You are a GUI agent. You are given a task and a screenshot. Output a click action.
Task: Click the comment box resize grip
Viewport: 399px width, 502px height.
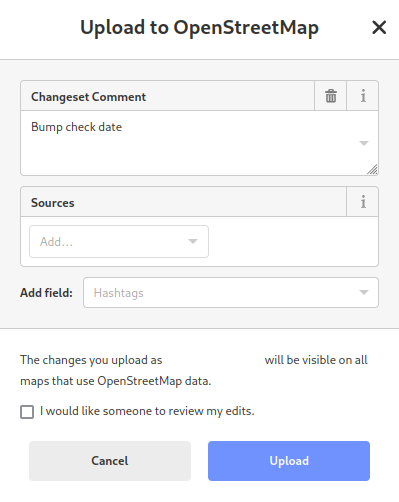(372, 169)
